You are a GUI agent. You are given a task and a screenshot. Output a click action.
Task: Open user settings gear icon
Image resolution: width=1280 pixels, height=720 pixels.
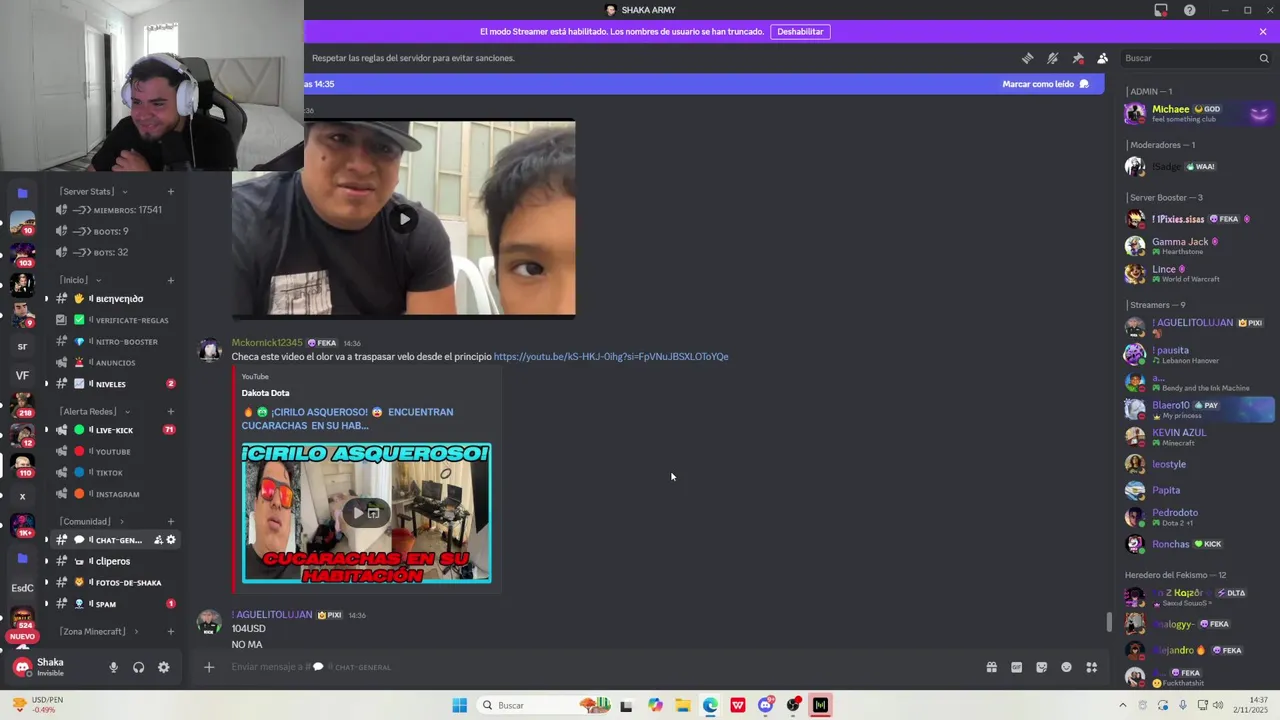164,667
